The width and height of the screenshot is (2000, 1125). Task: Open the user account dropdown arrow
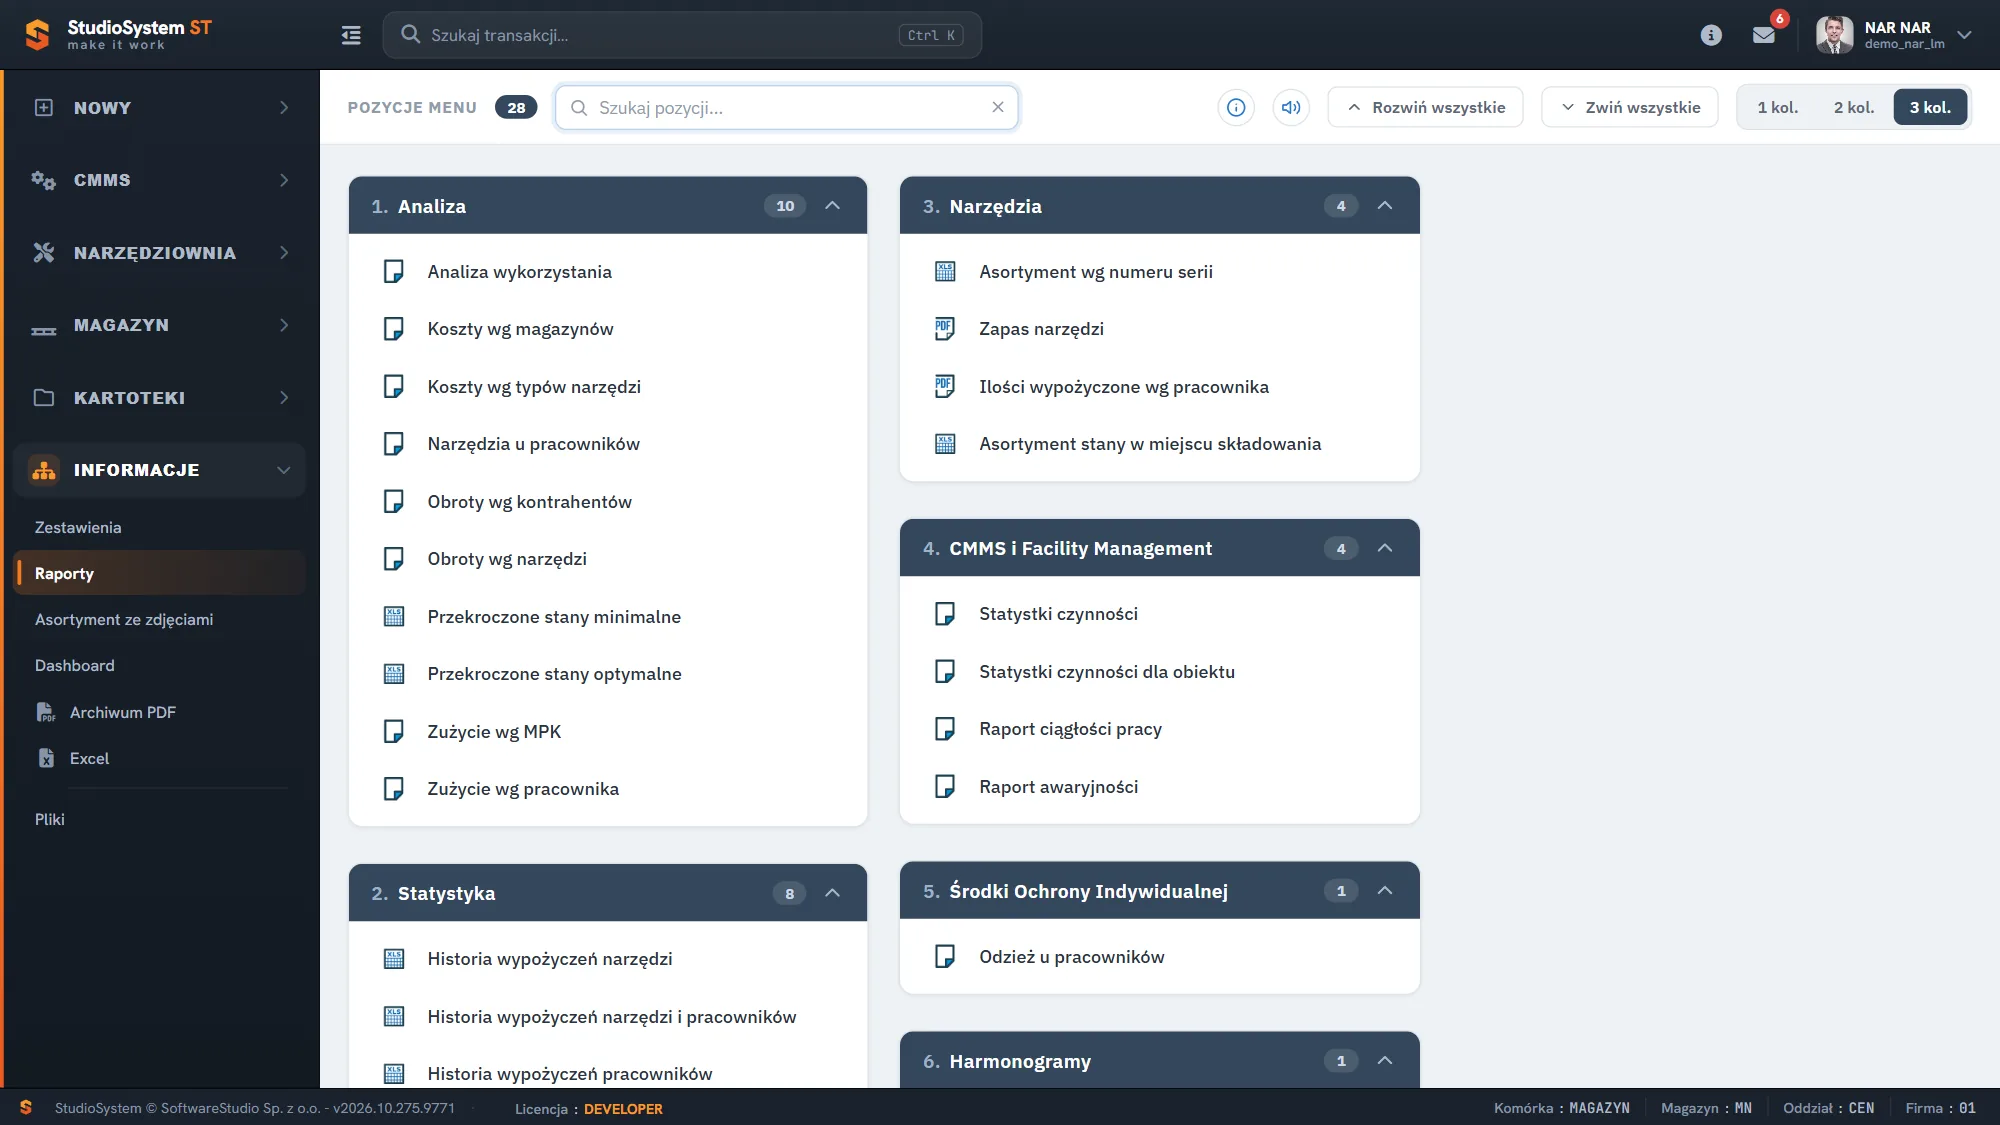pyautogui.click(x=1964, y=35)
